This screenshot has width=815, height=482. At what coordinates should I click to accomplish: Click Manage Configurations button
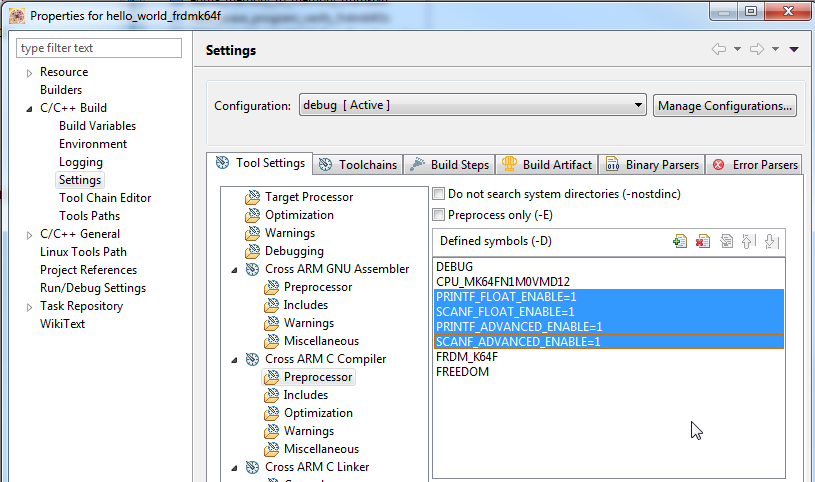[x=725, y=105]
